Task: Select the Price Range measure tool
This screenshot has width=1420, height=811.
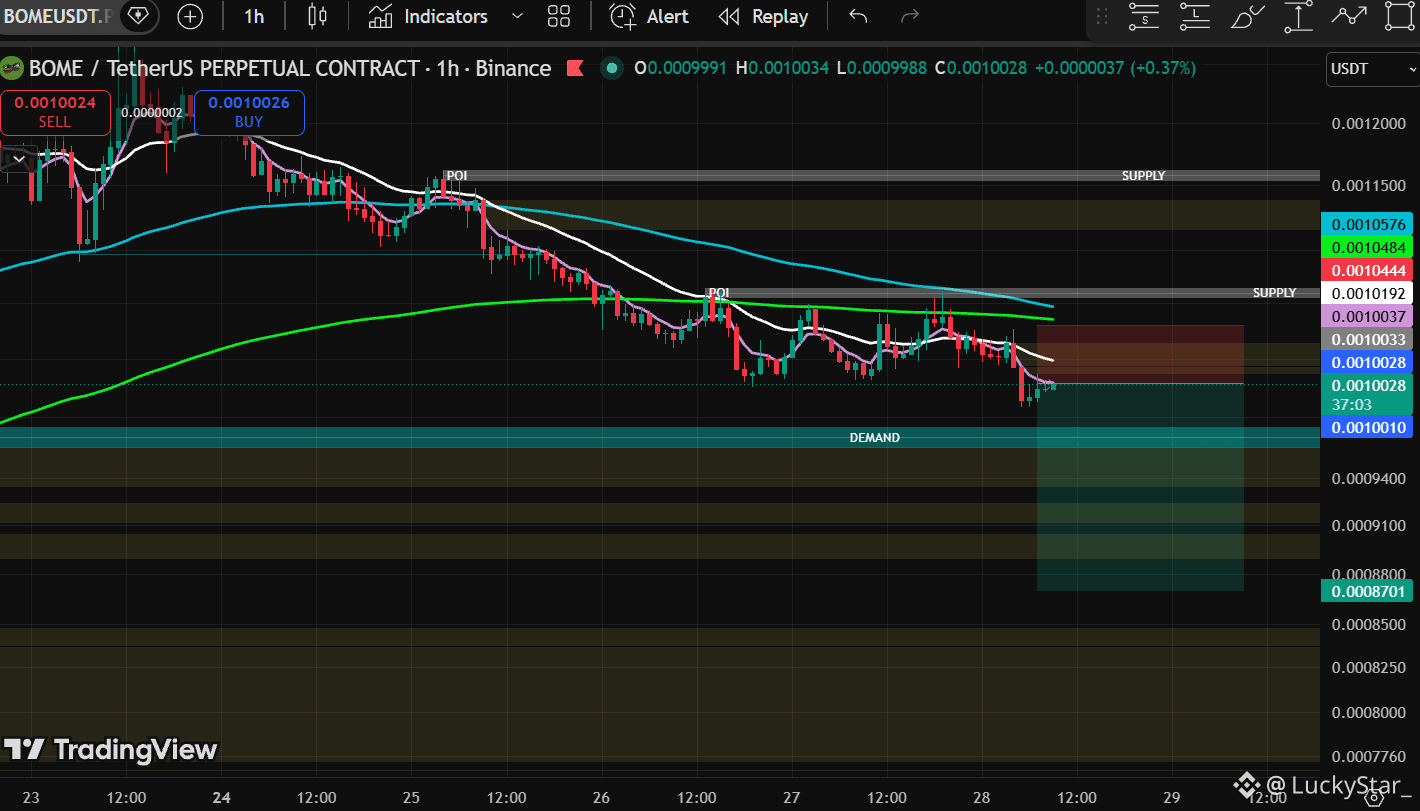Action: (1299, 16)
